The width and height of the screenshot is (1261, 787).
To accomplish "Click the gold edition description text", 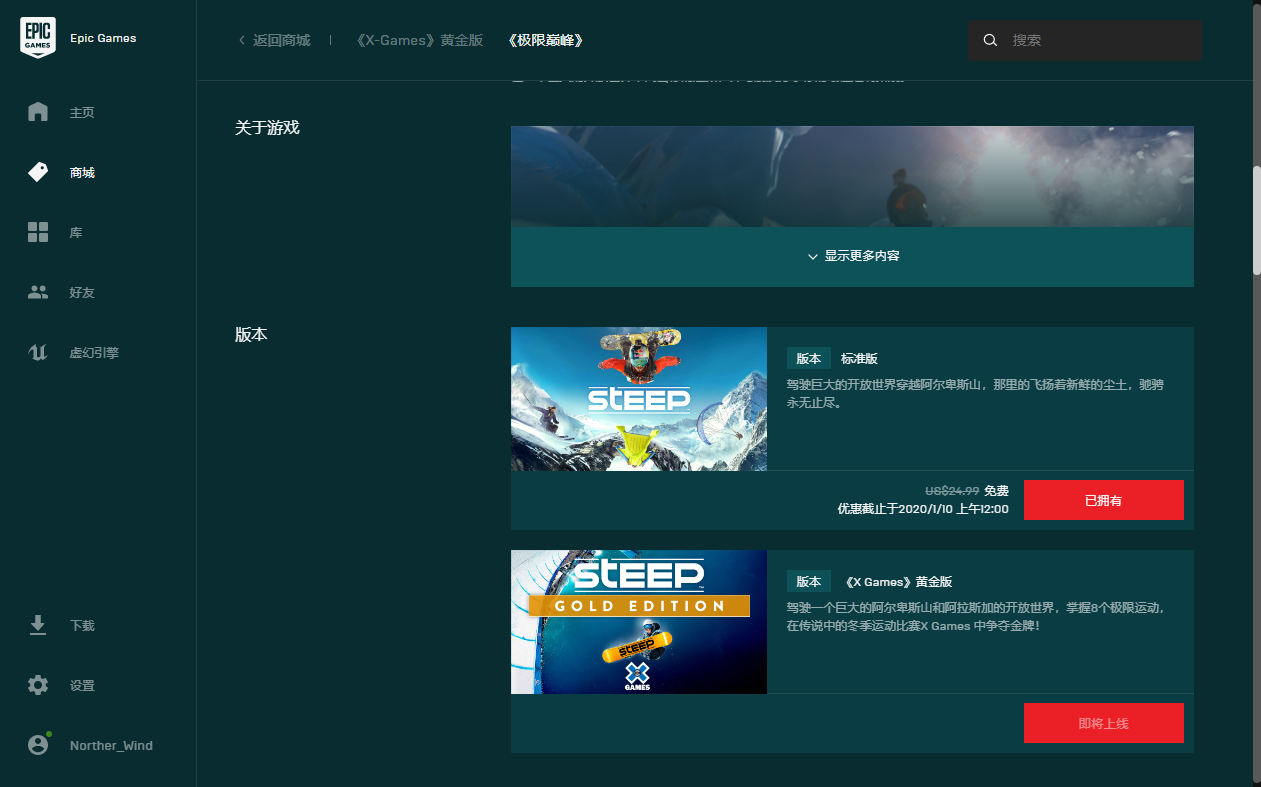I will [x=975, y=617].
